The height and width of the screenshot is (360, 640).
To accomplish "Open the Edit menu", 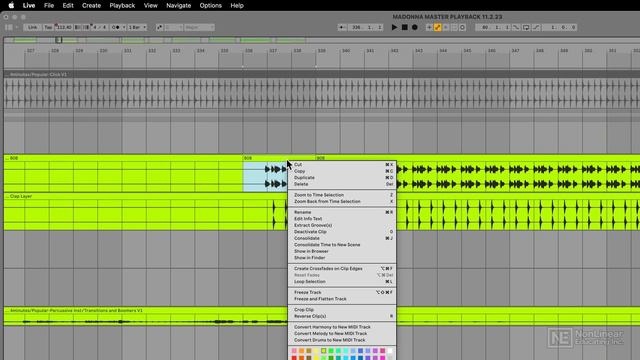I will pyautogui.click(x=68, y=5).
